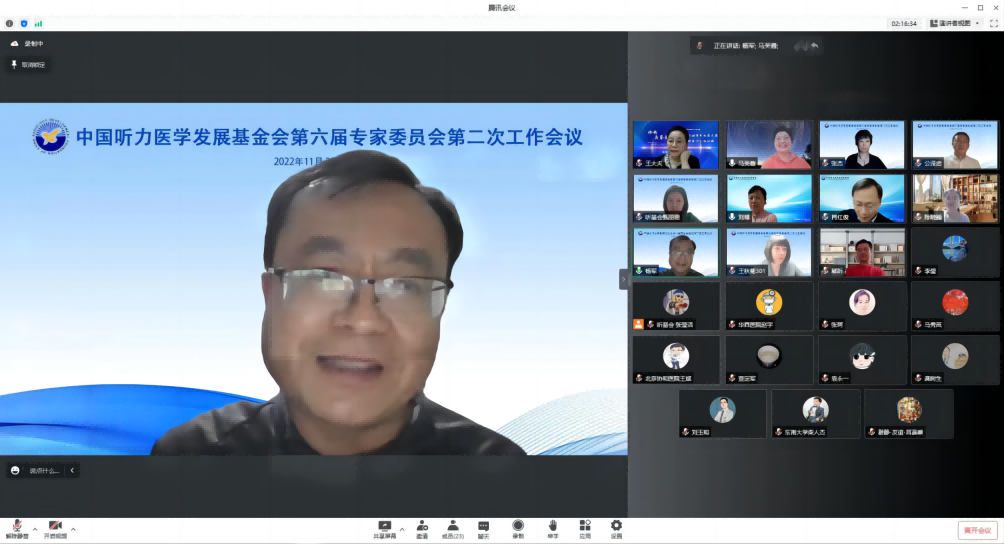
Task: Click the raise hand icon
Action: coord(552,526)
